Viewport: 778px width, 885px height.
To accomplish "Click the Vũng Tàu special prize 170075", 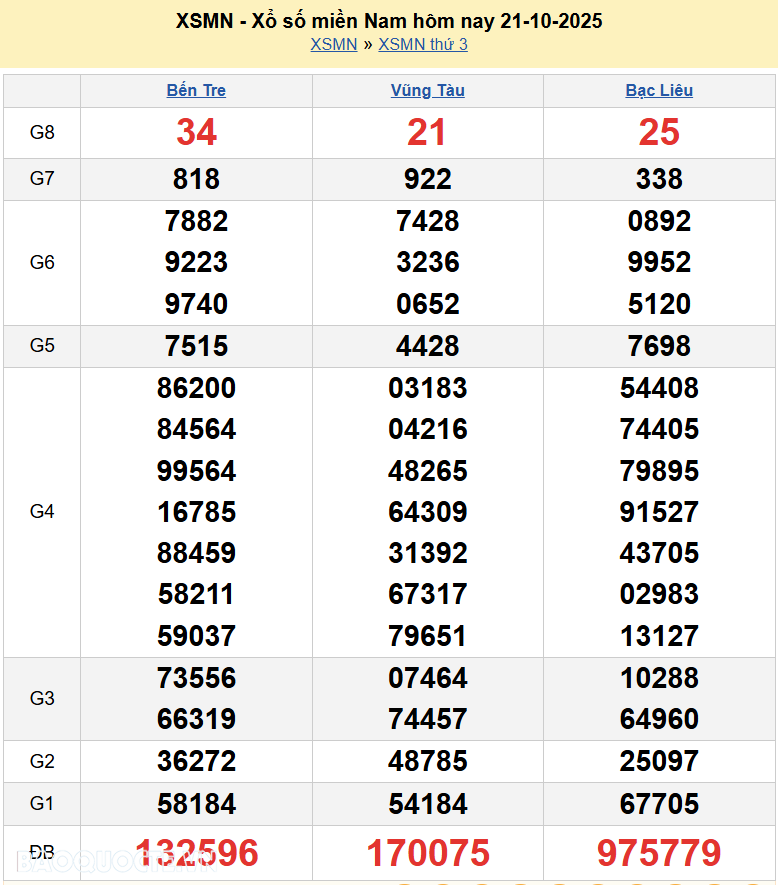I will [x=427, y=853].
